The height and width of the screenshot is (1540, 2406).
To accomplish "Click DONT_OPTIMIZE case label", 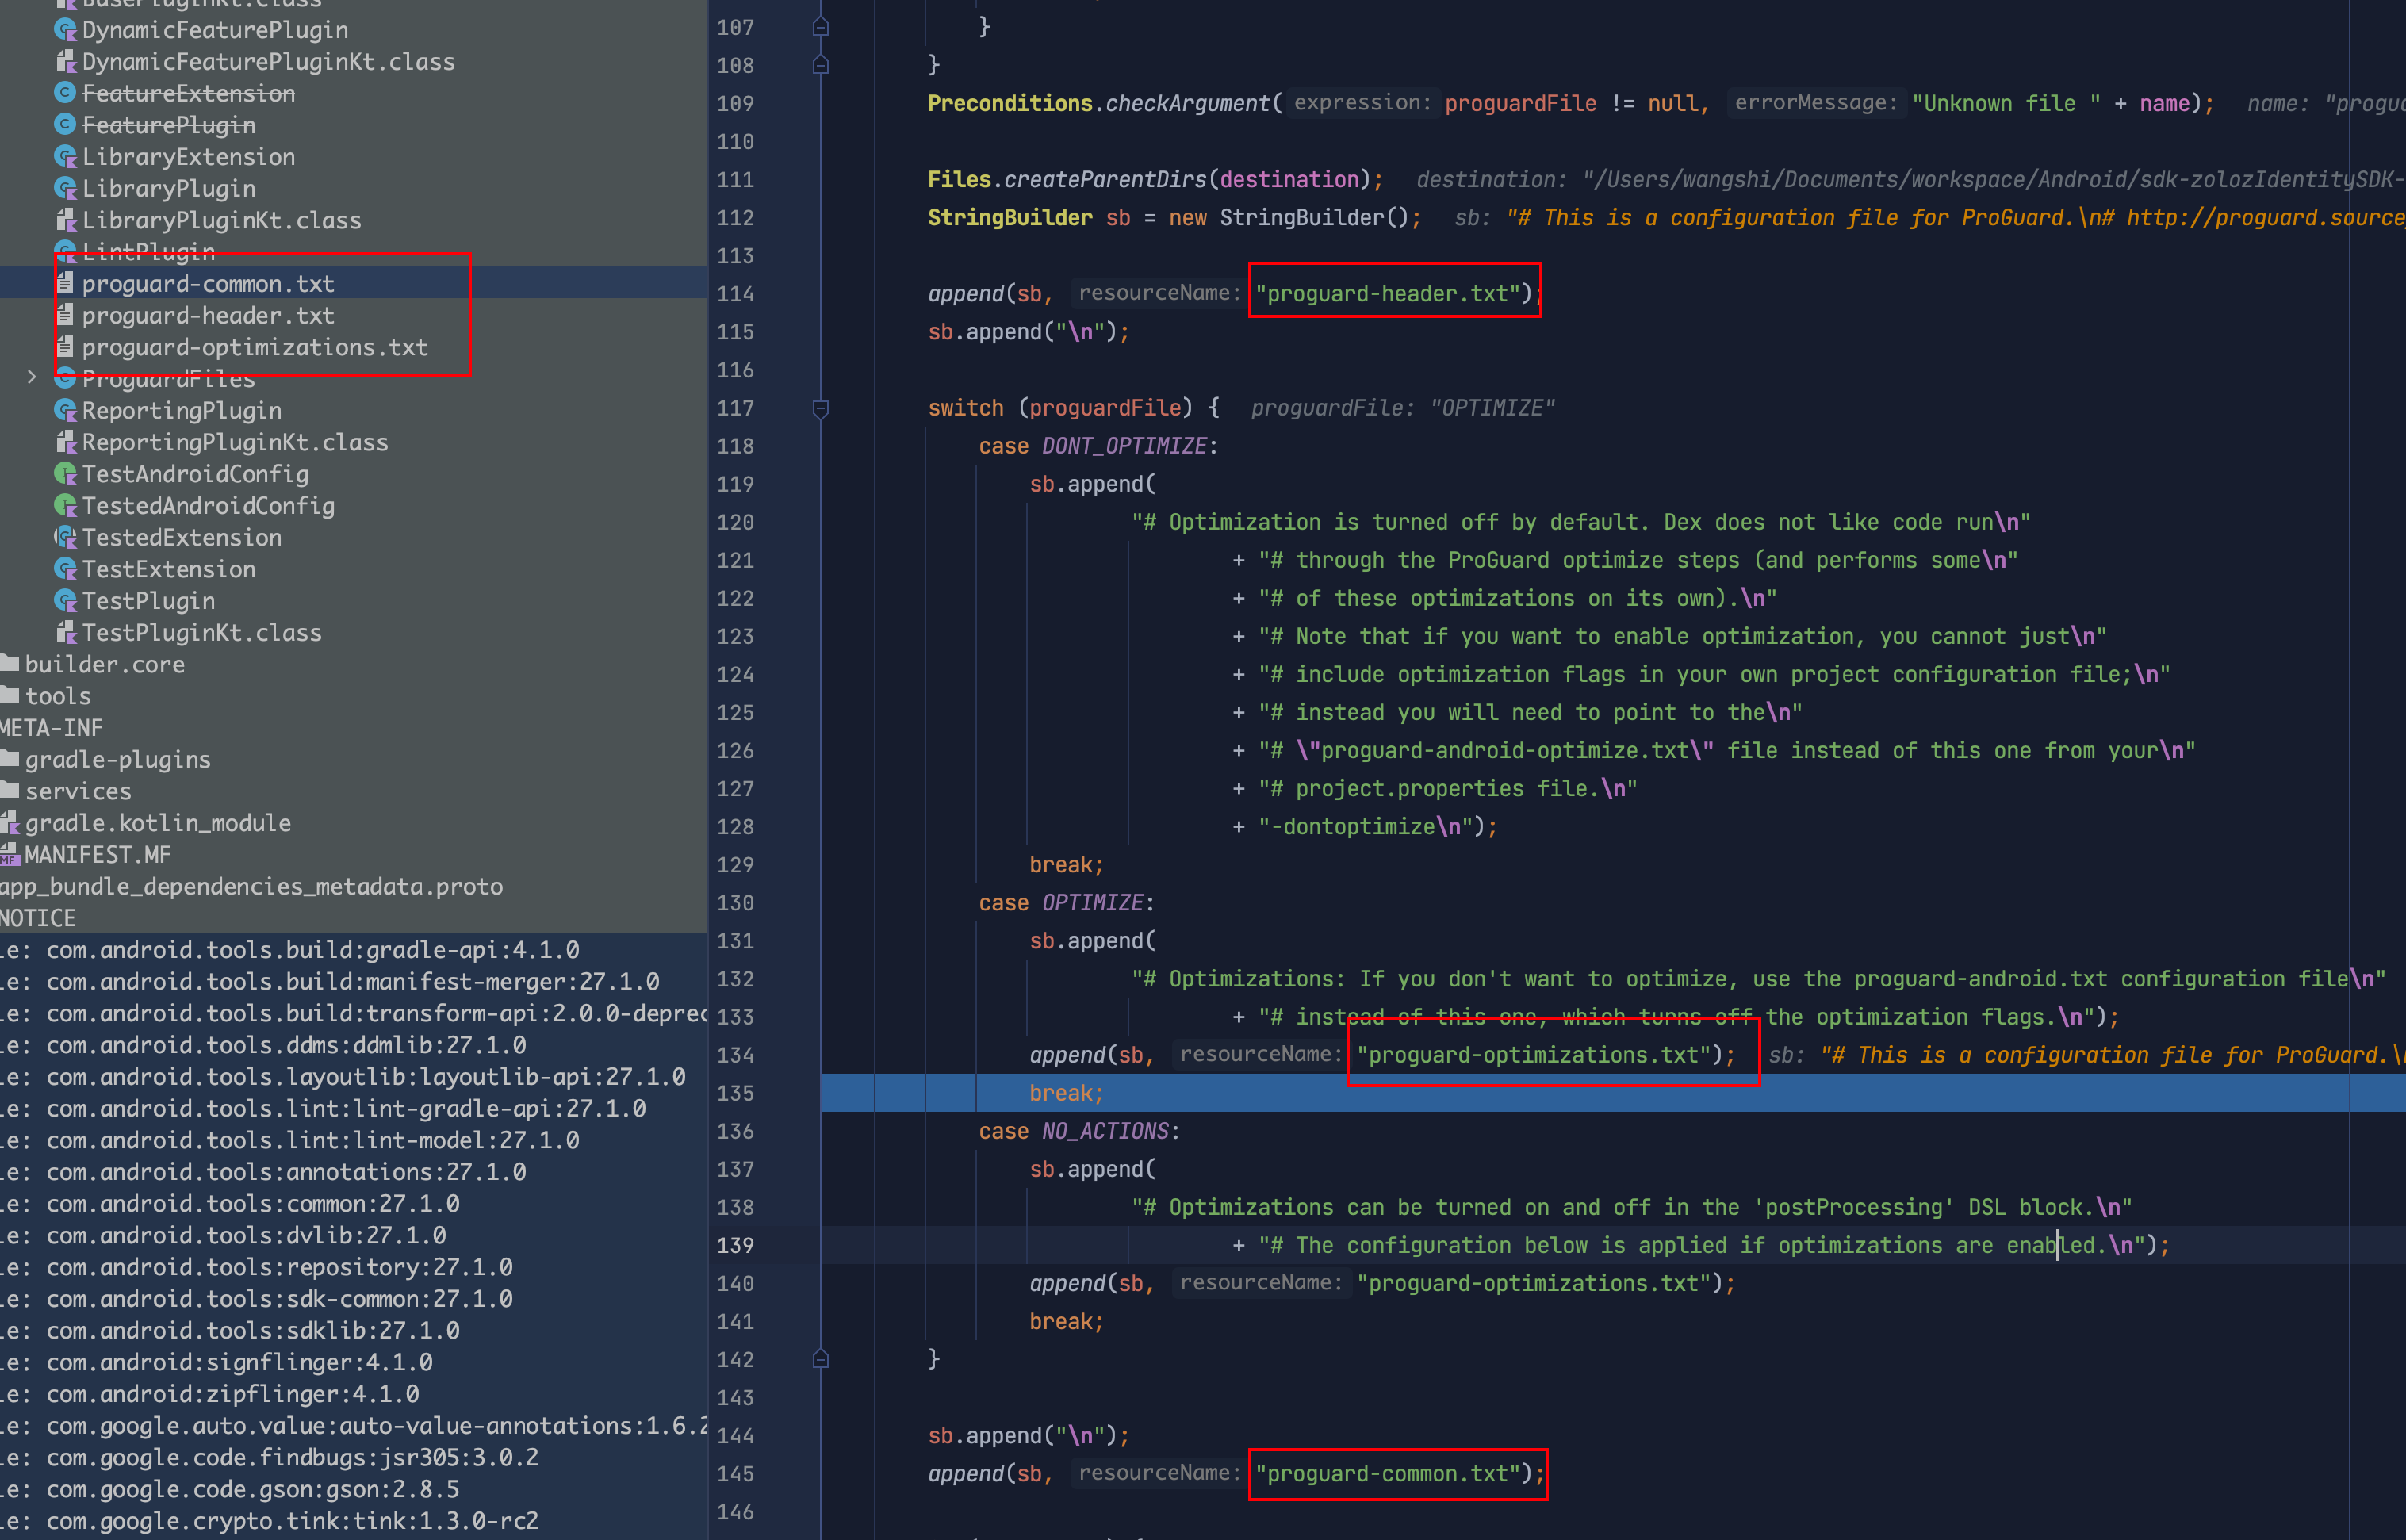I will (x=1124, y=446).
